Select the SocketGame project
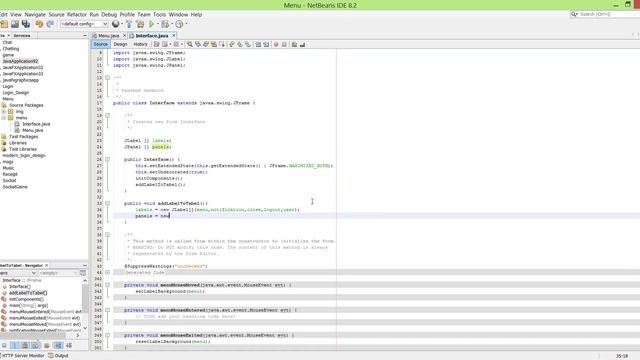The image size is (640, 360). (x=15, y=187)
